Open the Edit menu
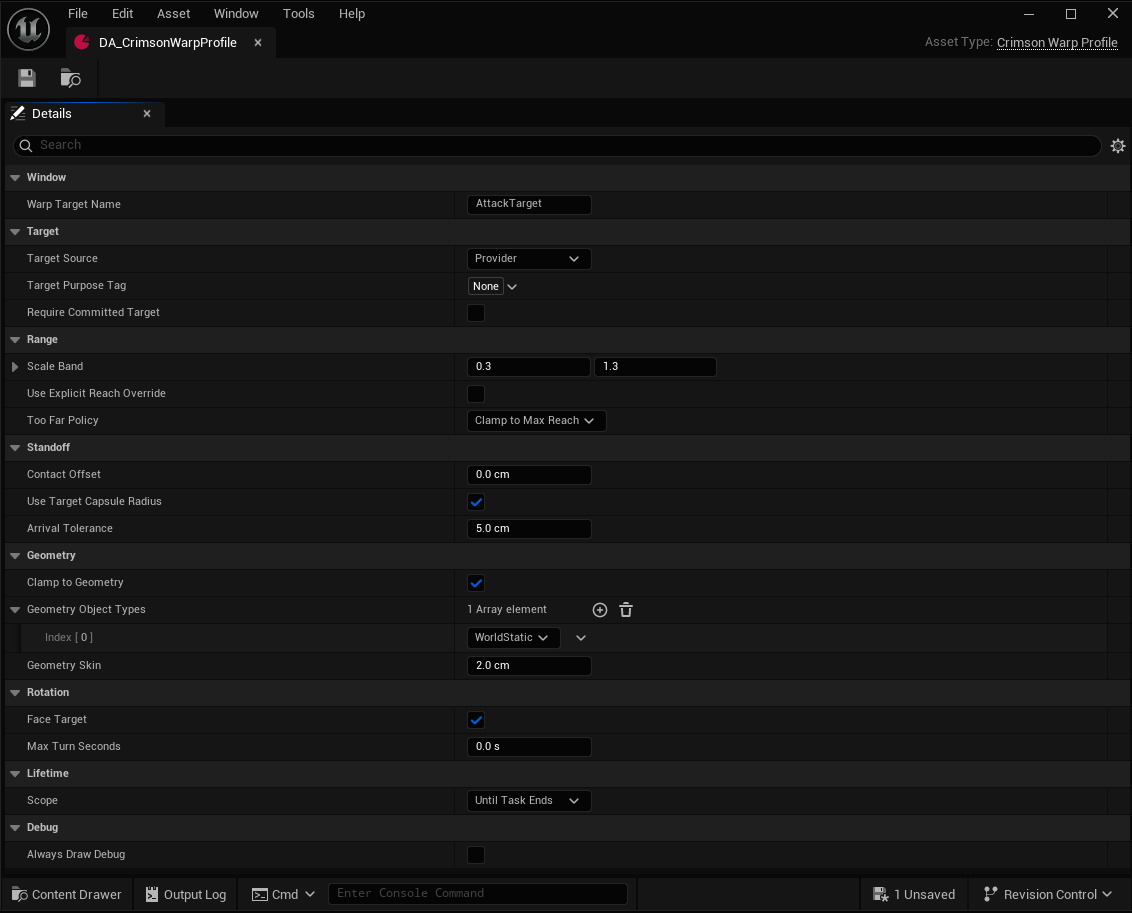This screenshot has width=1132, height=913. pos(122,14)
